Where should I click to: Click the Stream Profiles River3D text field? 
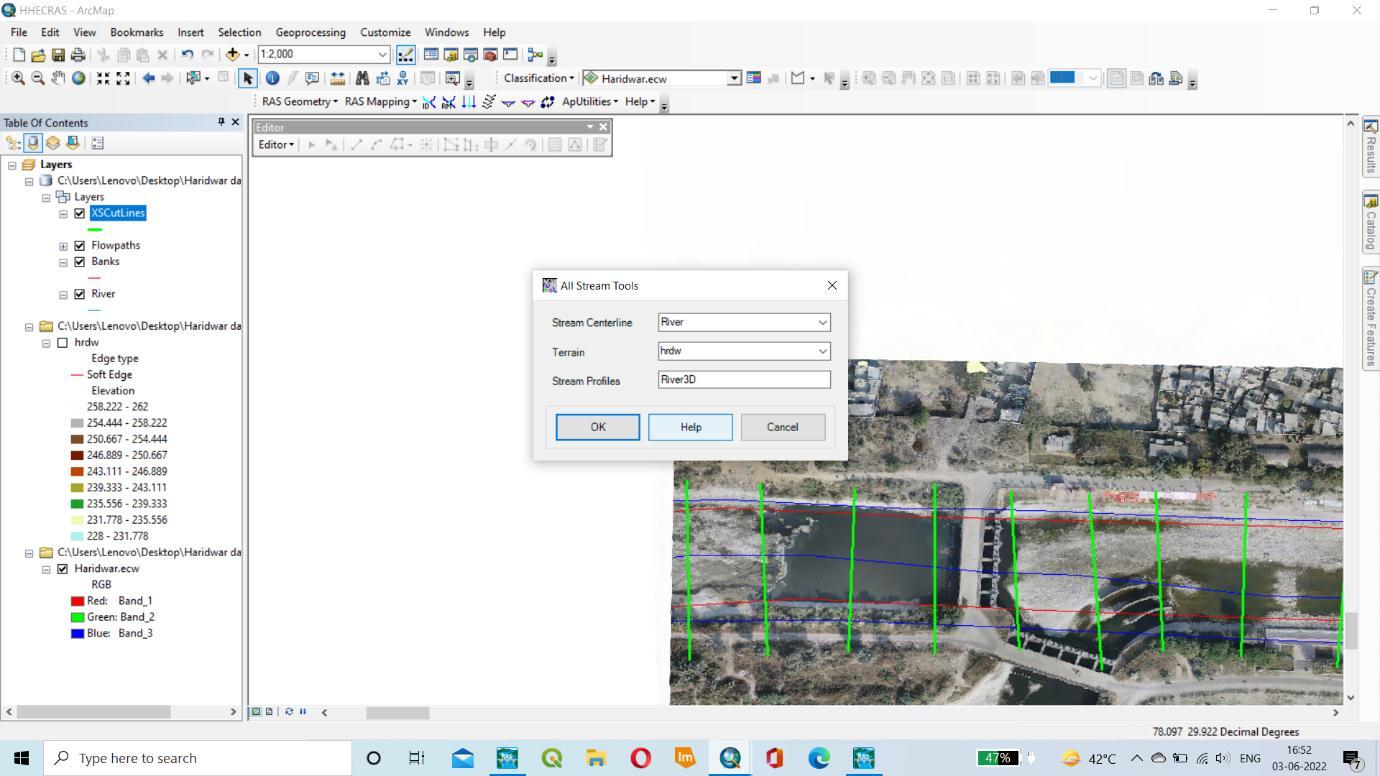744,380
